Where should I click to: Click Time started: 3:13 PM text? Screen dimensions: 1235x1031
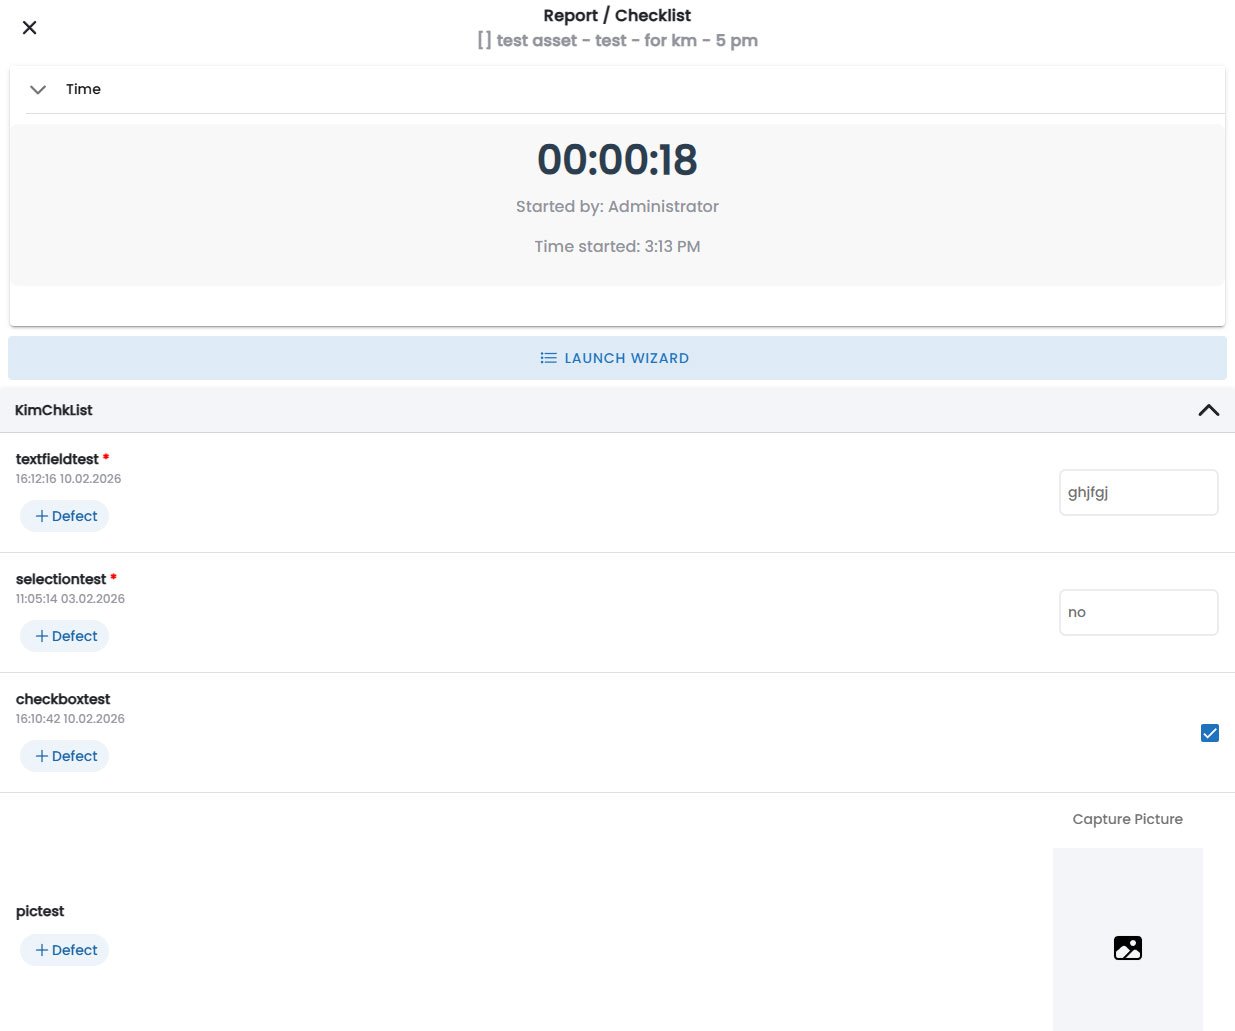(x=617, y=246)
